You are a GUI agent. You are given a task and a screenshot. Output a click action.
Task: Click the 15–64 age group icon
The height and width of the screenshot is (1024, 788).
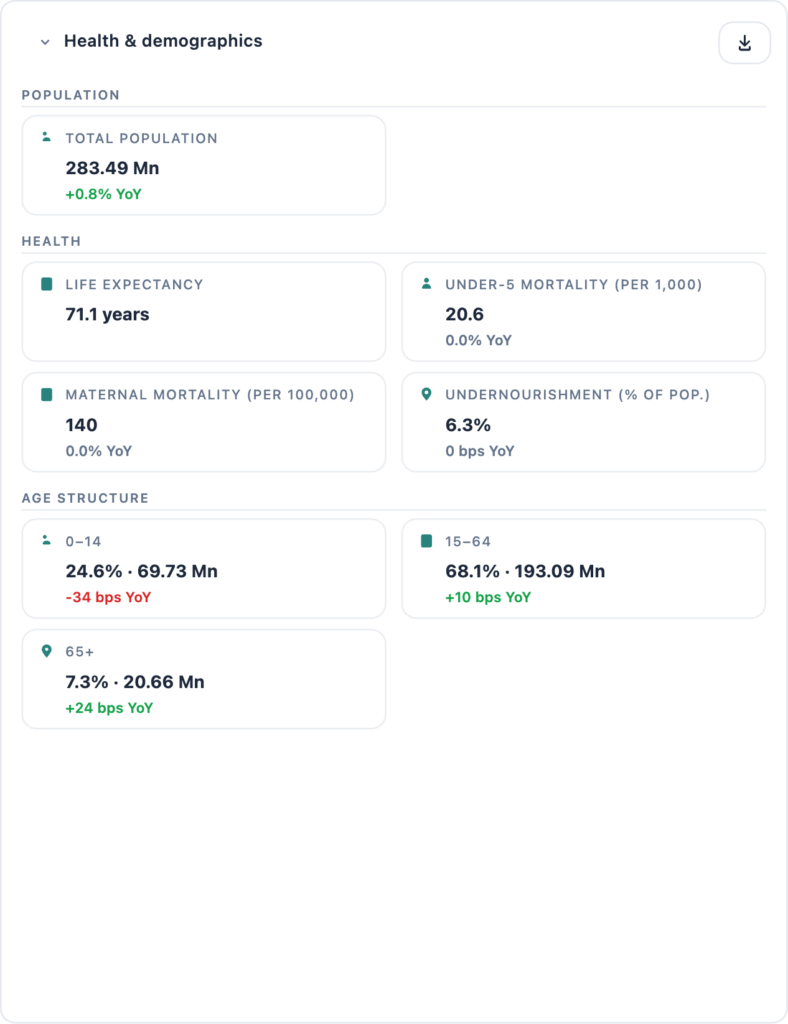(x=426, y=541)
